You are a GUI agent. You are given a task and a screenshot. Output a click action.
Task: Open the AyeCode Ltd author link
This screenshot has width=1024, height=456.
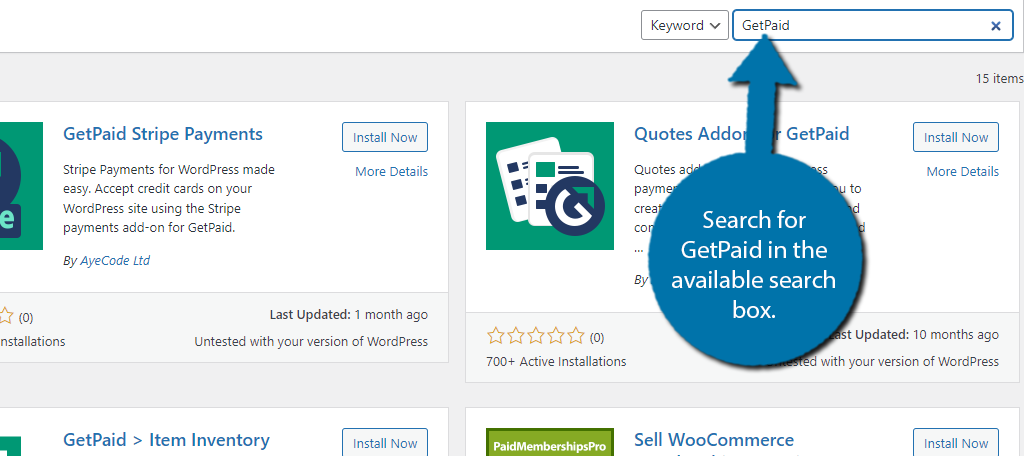(115, 261)
